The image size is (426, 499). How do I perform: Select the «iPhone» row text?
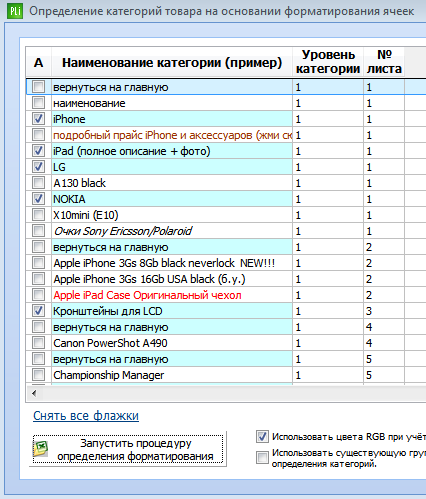(69, 119)
